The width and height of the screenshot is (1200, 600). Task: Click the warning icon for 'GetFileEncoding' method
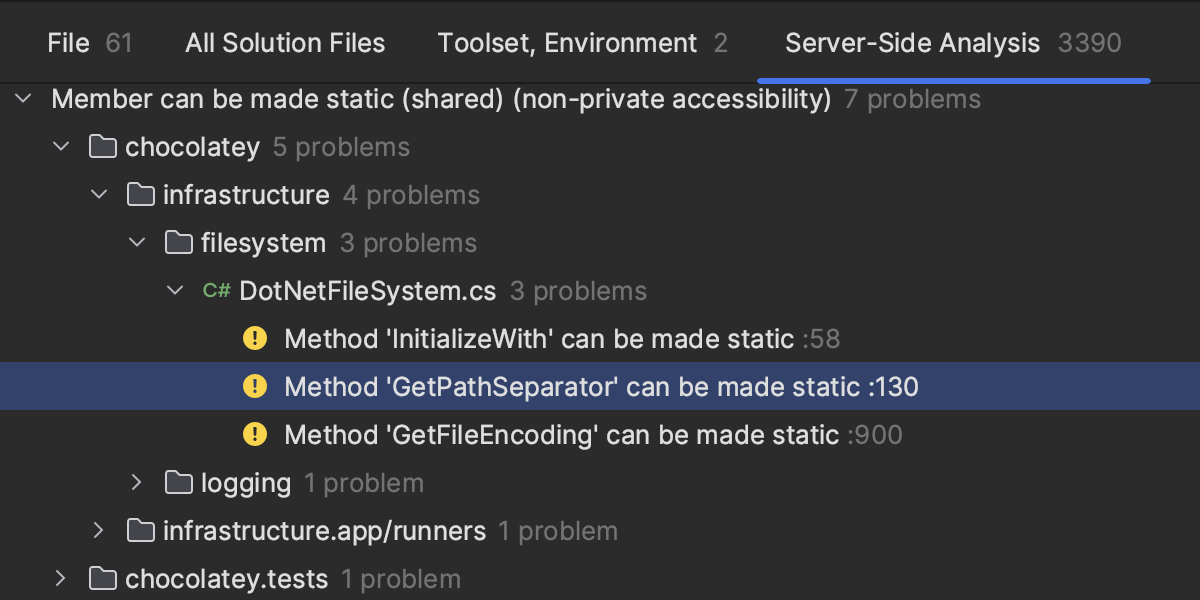[255, 435]
